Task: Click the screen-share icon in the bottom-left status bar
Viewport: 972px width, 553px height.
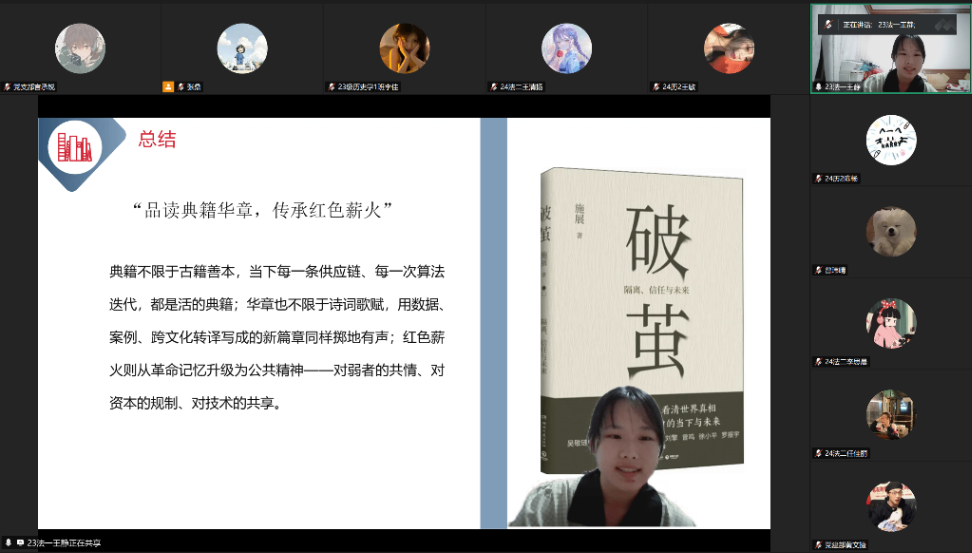Action: click(x=20, y=543)
